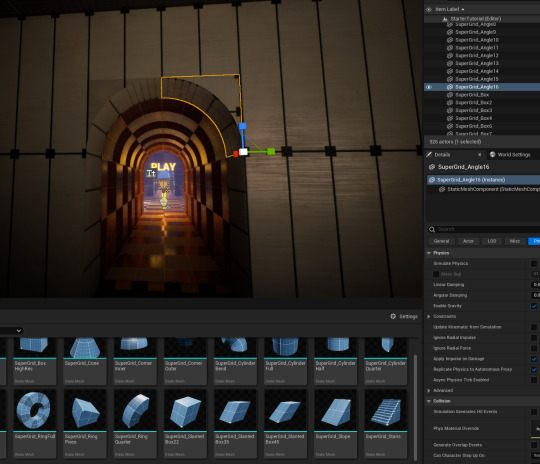Click the Angular Damping value field
Image resolution: width=540 pixels, height=464 pixels.
(x=535, y=295)
